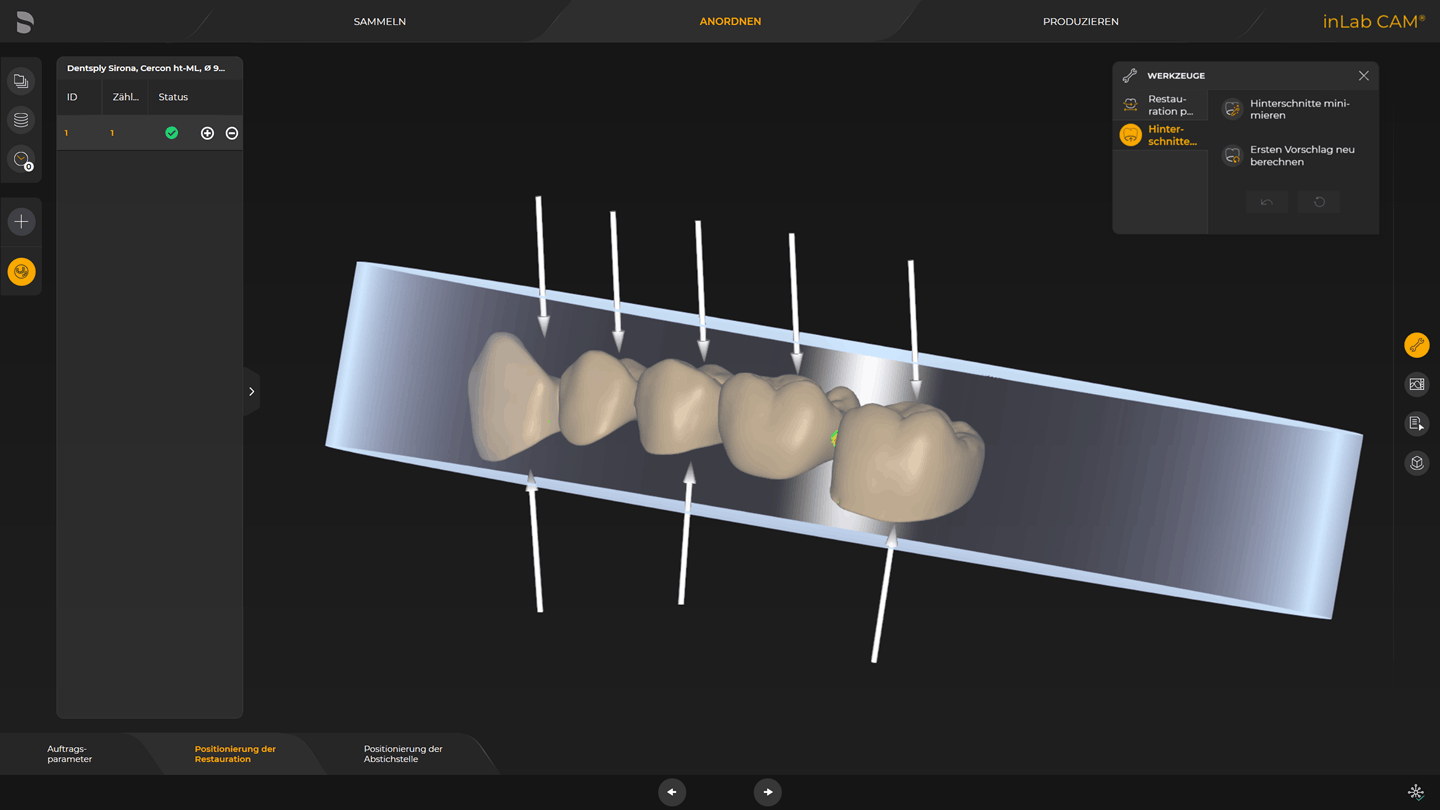The width and height of the screenshot is (1440, 810).
Task: Open the image view options icon
Action: (x=1416, y=384)
